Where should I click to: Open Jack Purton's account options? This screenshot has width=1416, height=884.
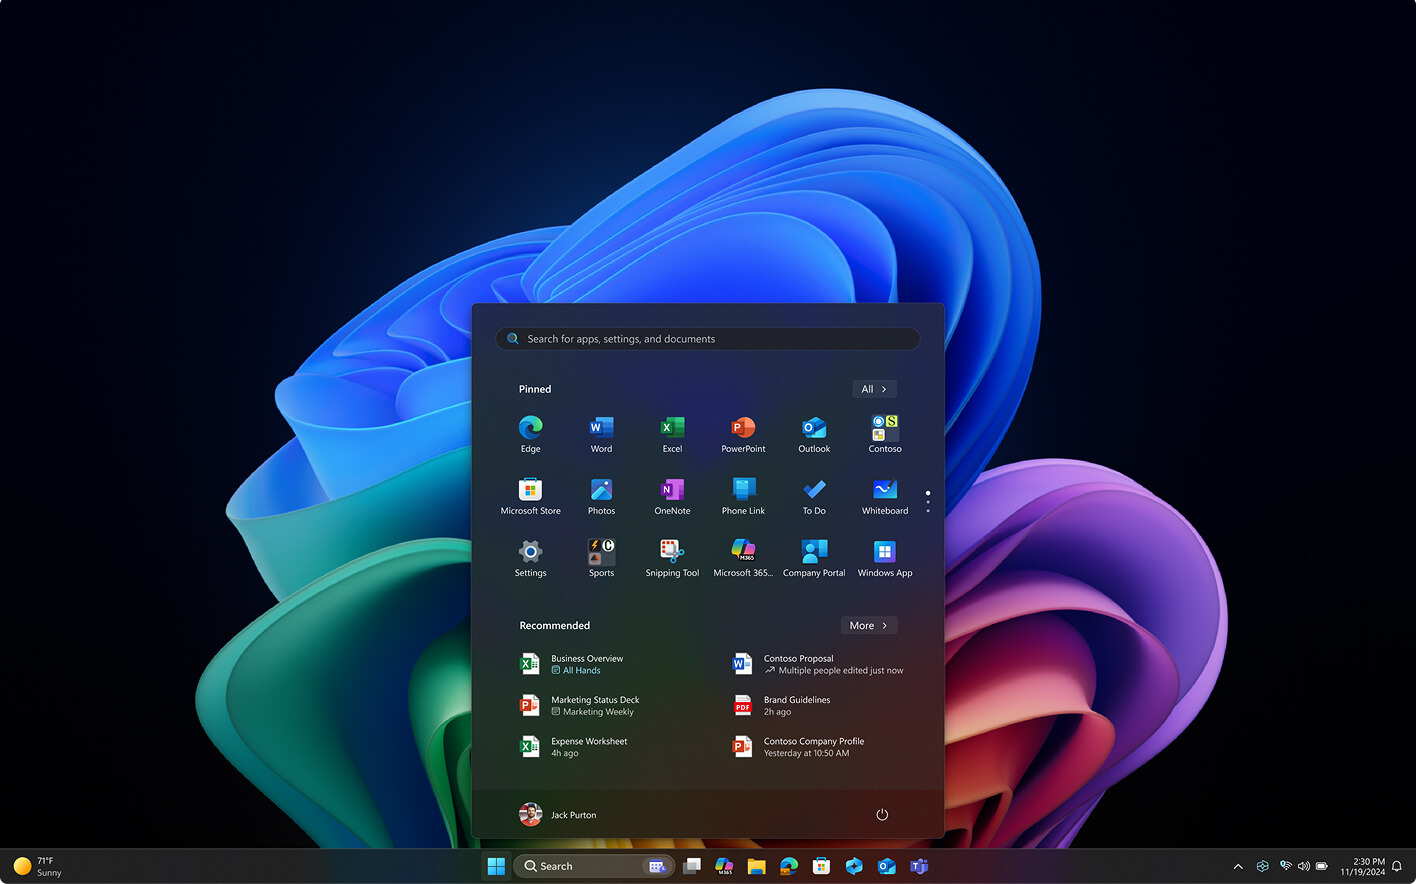(x=559, y=814)
